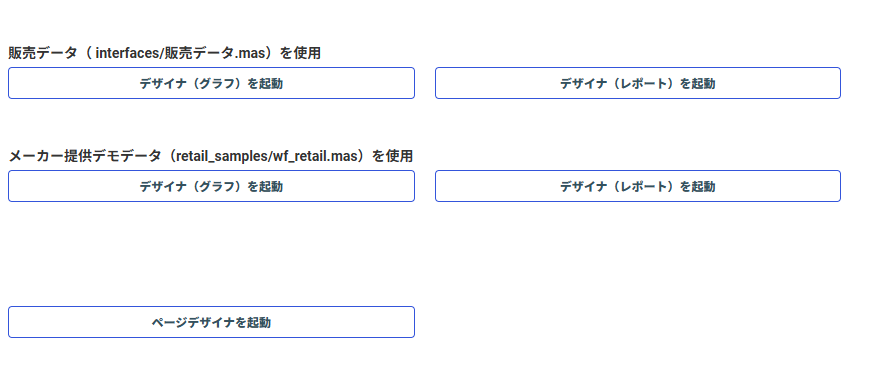The image size is (869, 368).
Task: Click the second デザイナ（グラフ）を起動 button
Action: tap(211, 186)
